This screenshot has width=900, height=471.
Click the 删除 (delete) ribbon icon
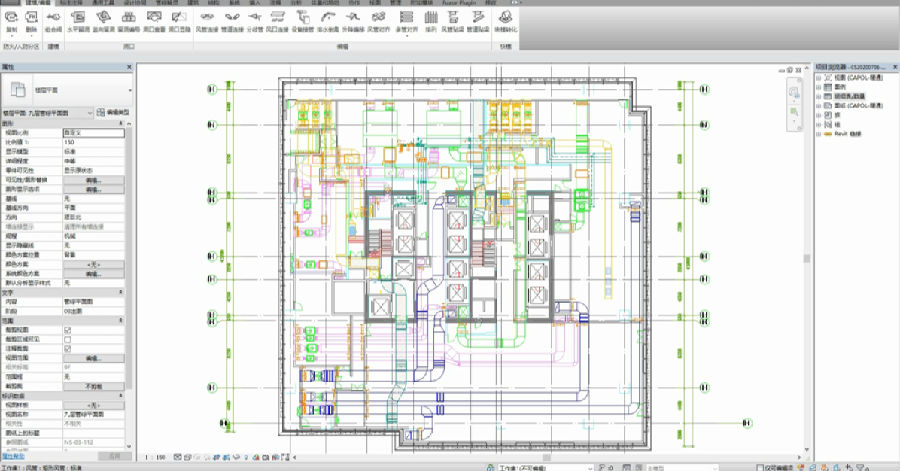pos(32,20)
